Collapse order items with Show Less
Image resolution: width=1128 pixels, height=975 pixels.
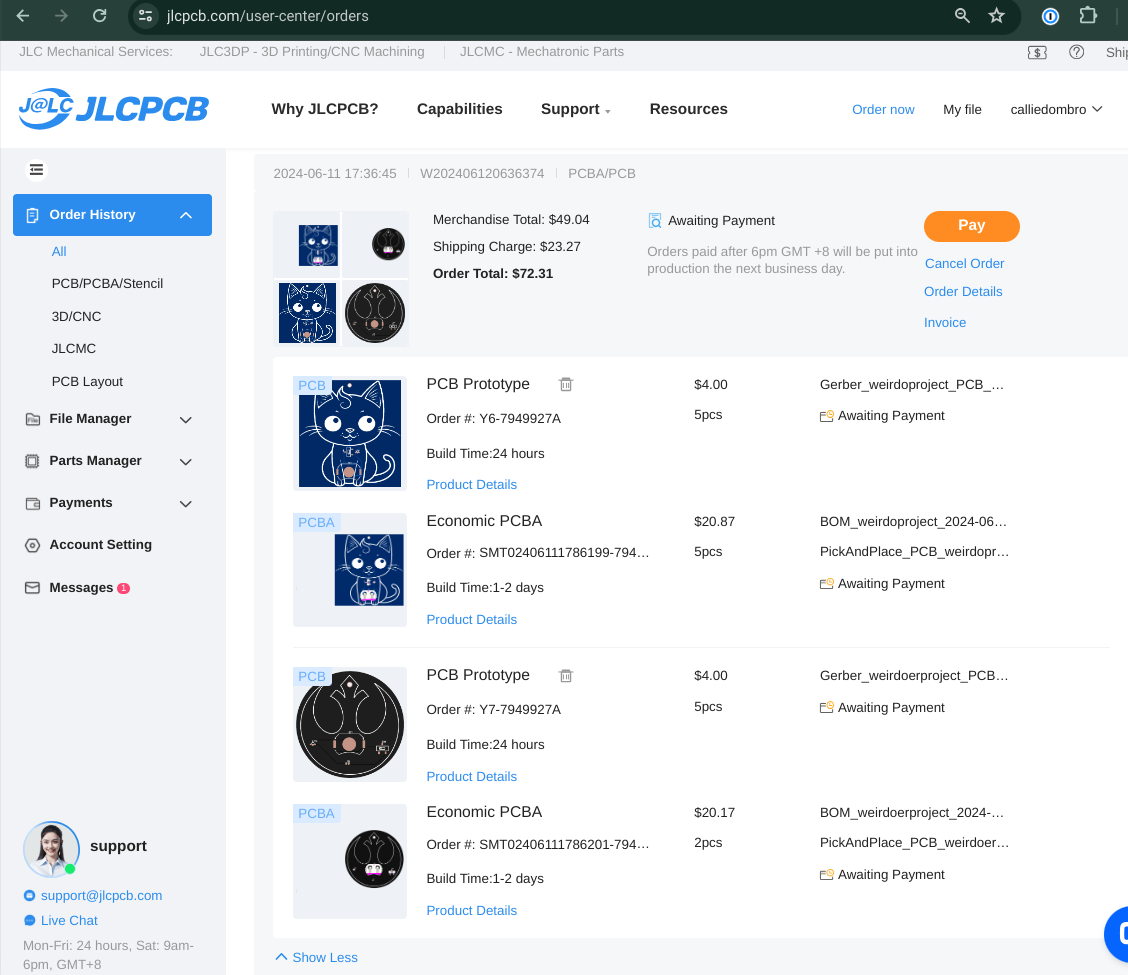(x=317, y=958)
